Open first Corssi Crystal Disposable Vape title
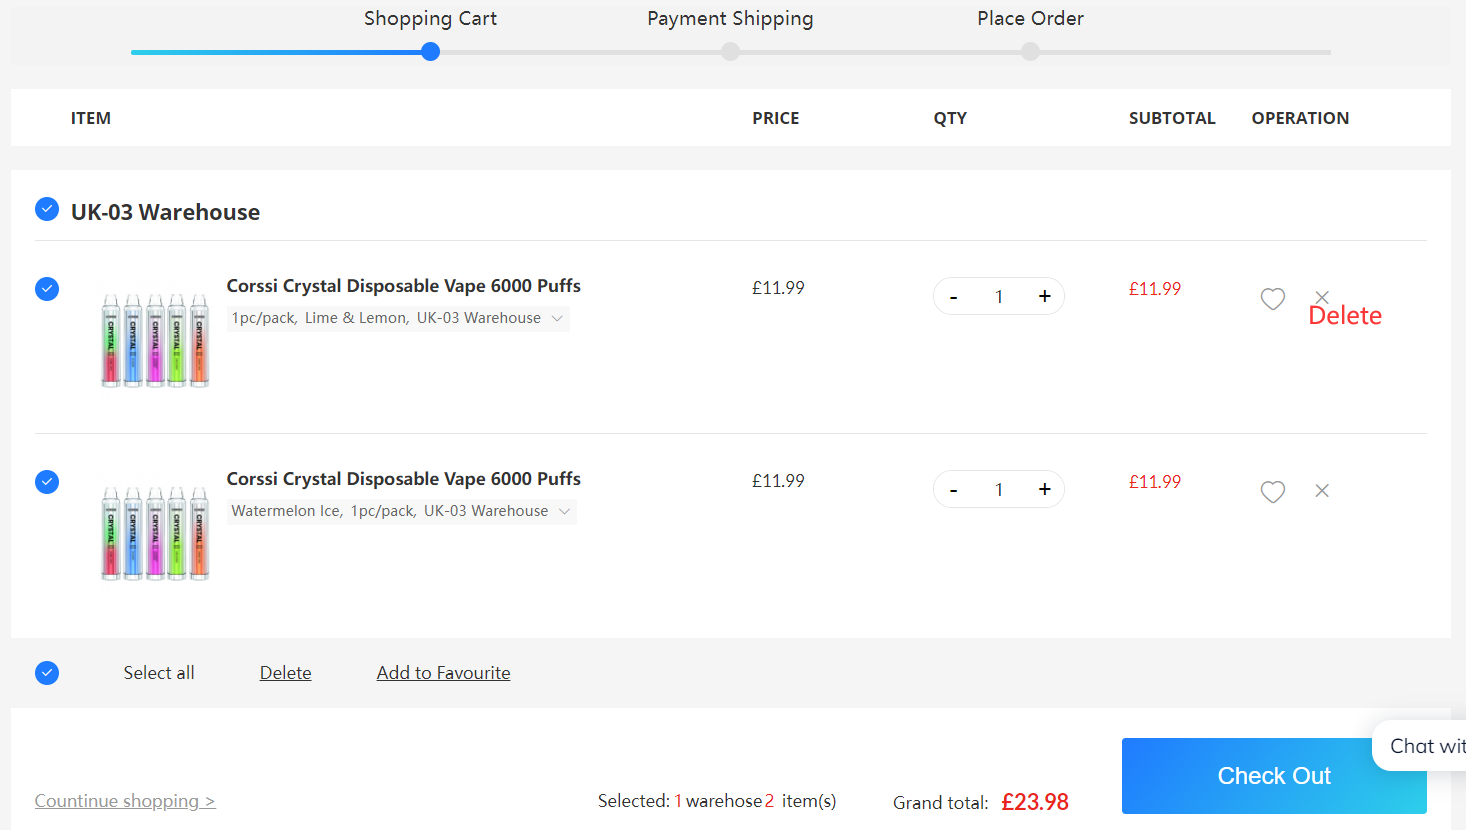 click(x=404, y=286)
